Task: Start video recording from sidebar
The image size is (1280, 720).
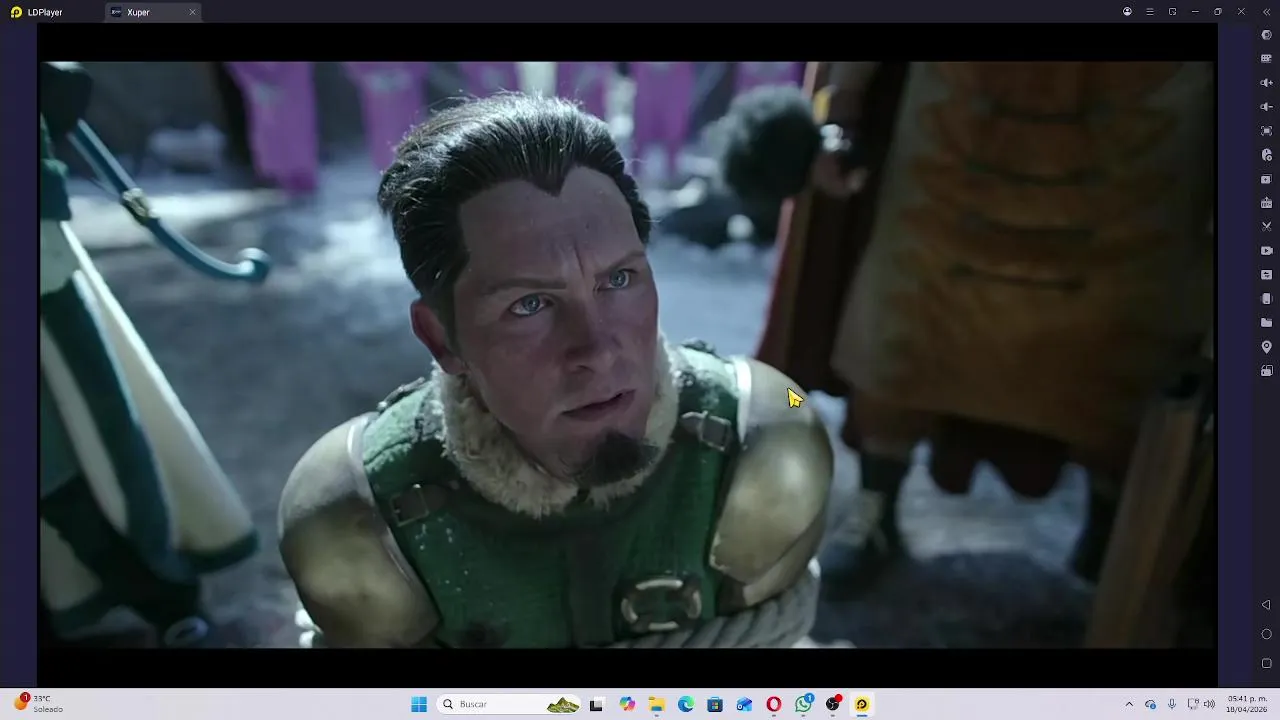Action: pos(1266,251)
